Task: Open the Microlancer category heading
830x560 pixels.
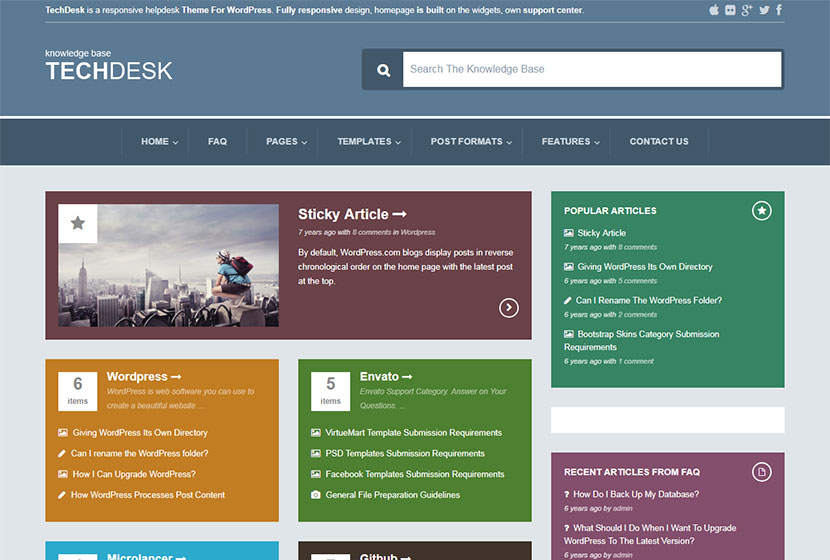Action: (140, 556)
